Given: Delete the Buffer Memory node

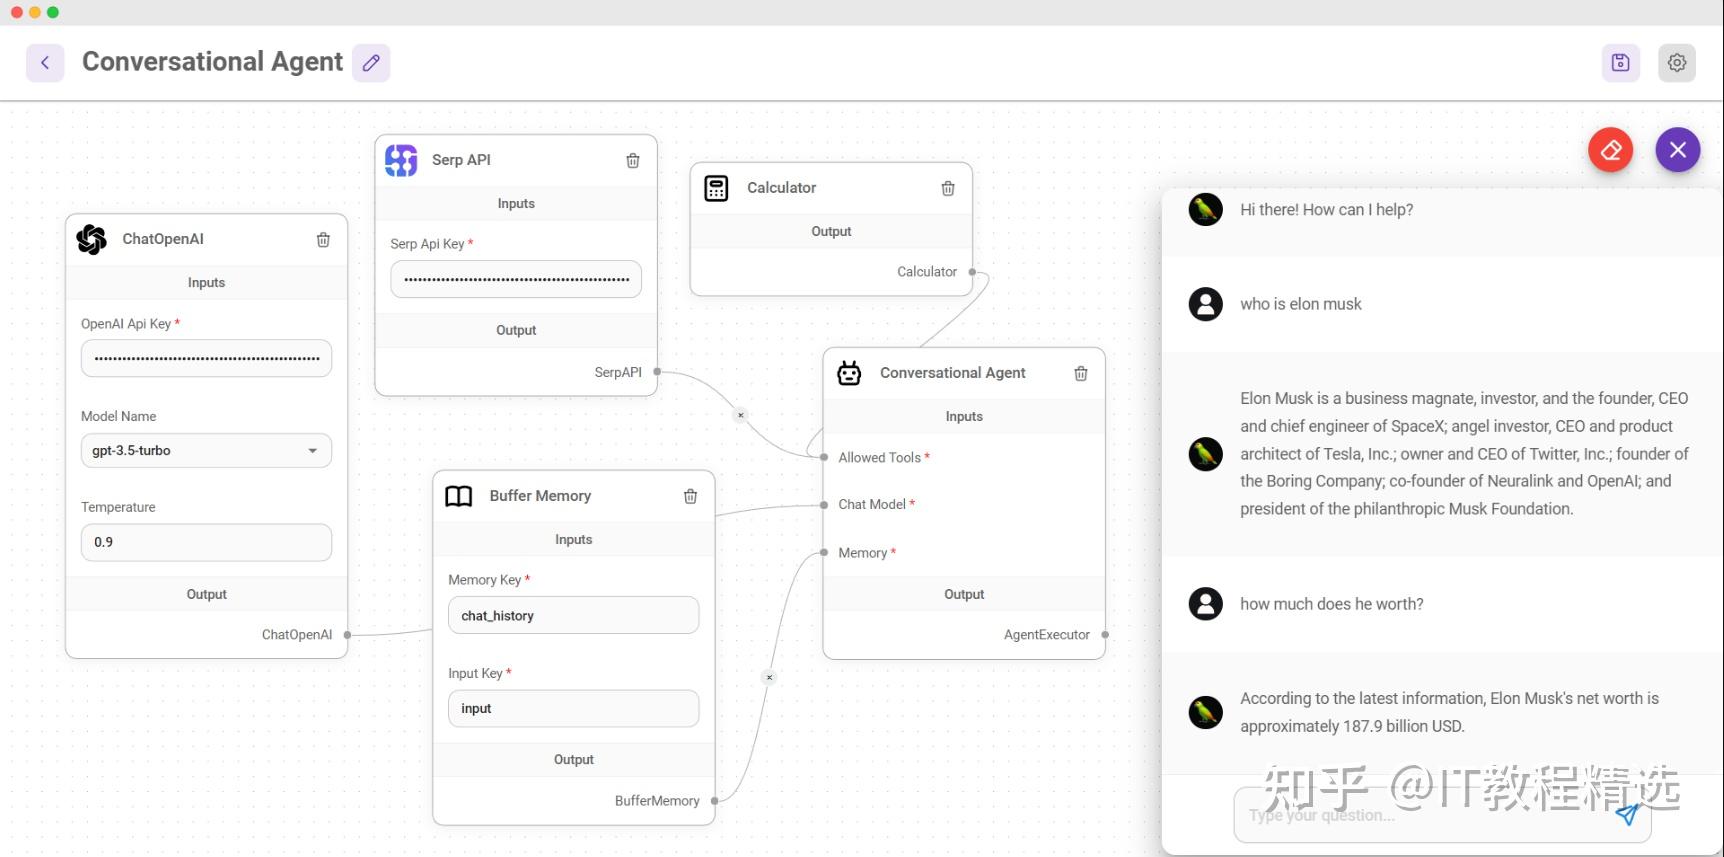Looking at the screenshot, I should (x=690, y=496).
